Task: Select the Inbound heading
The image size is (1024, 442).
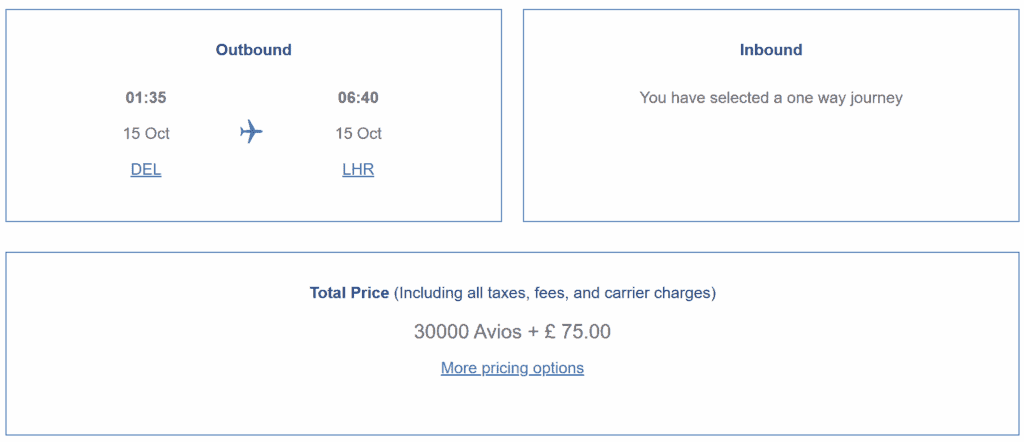Action: [x=771, y=50]
